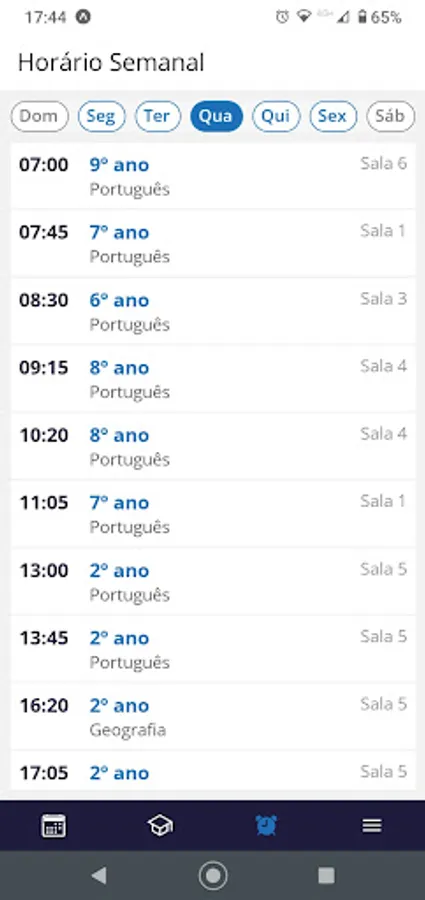The width and height of the screenshot is (425, 900).
Task: Select the Sáb day chip
Action: [391, 117]
